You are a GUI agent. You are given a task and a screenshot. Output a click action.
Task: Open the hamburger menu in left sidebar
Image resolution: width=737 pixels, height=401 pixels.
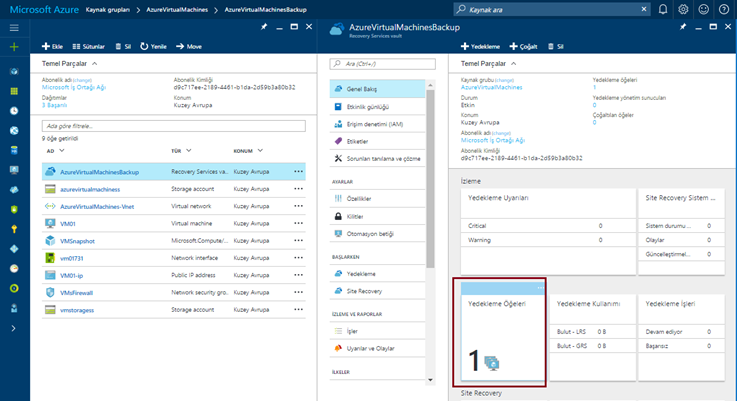pos(14,28)
